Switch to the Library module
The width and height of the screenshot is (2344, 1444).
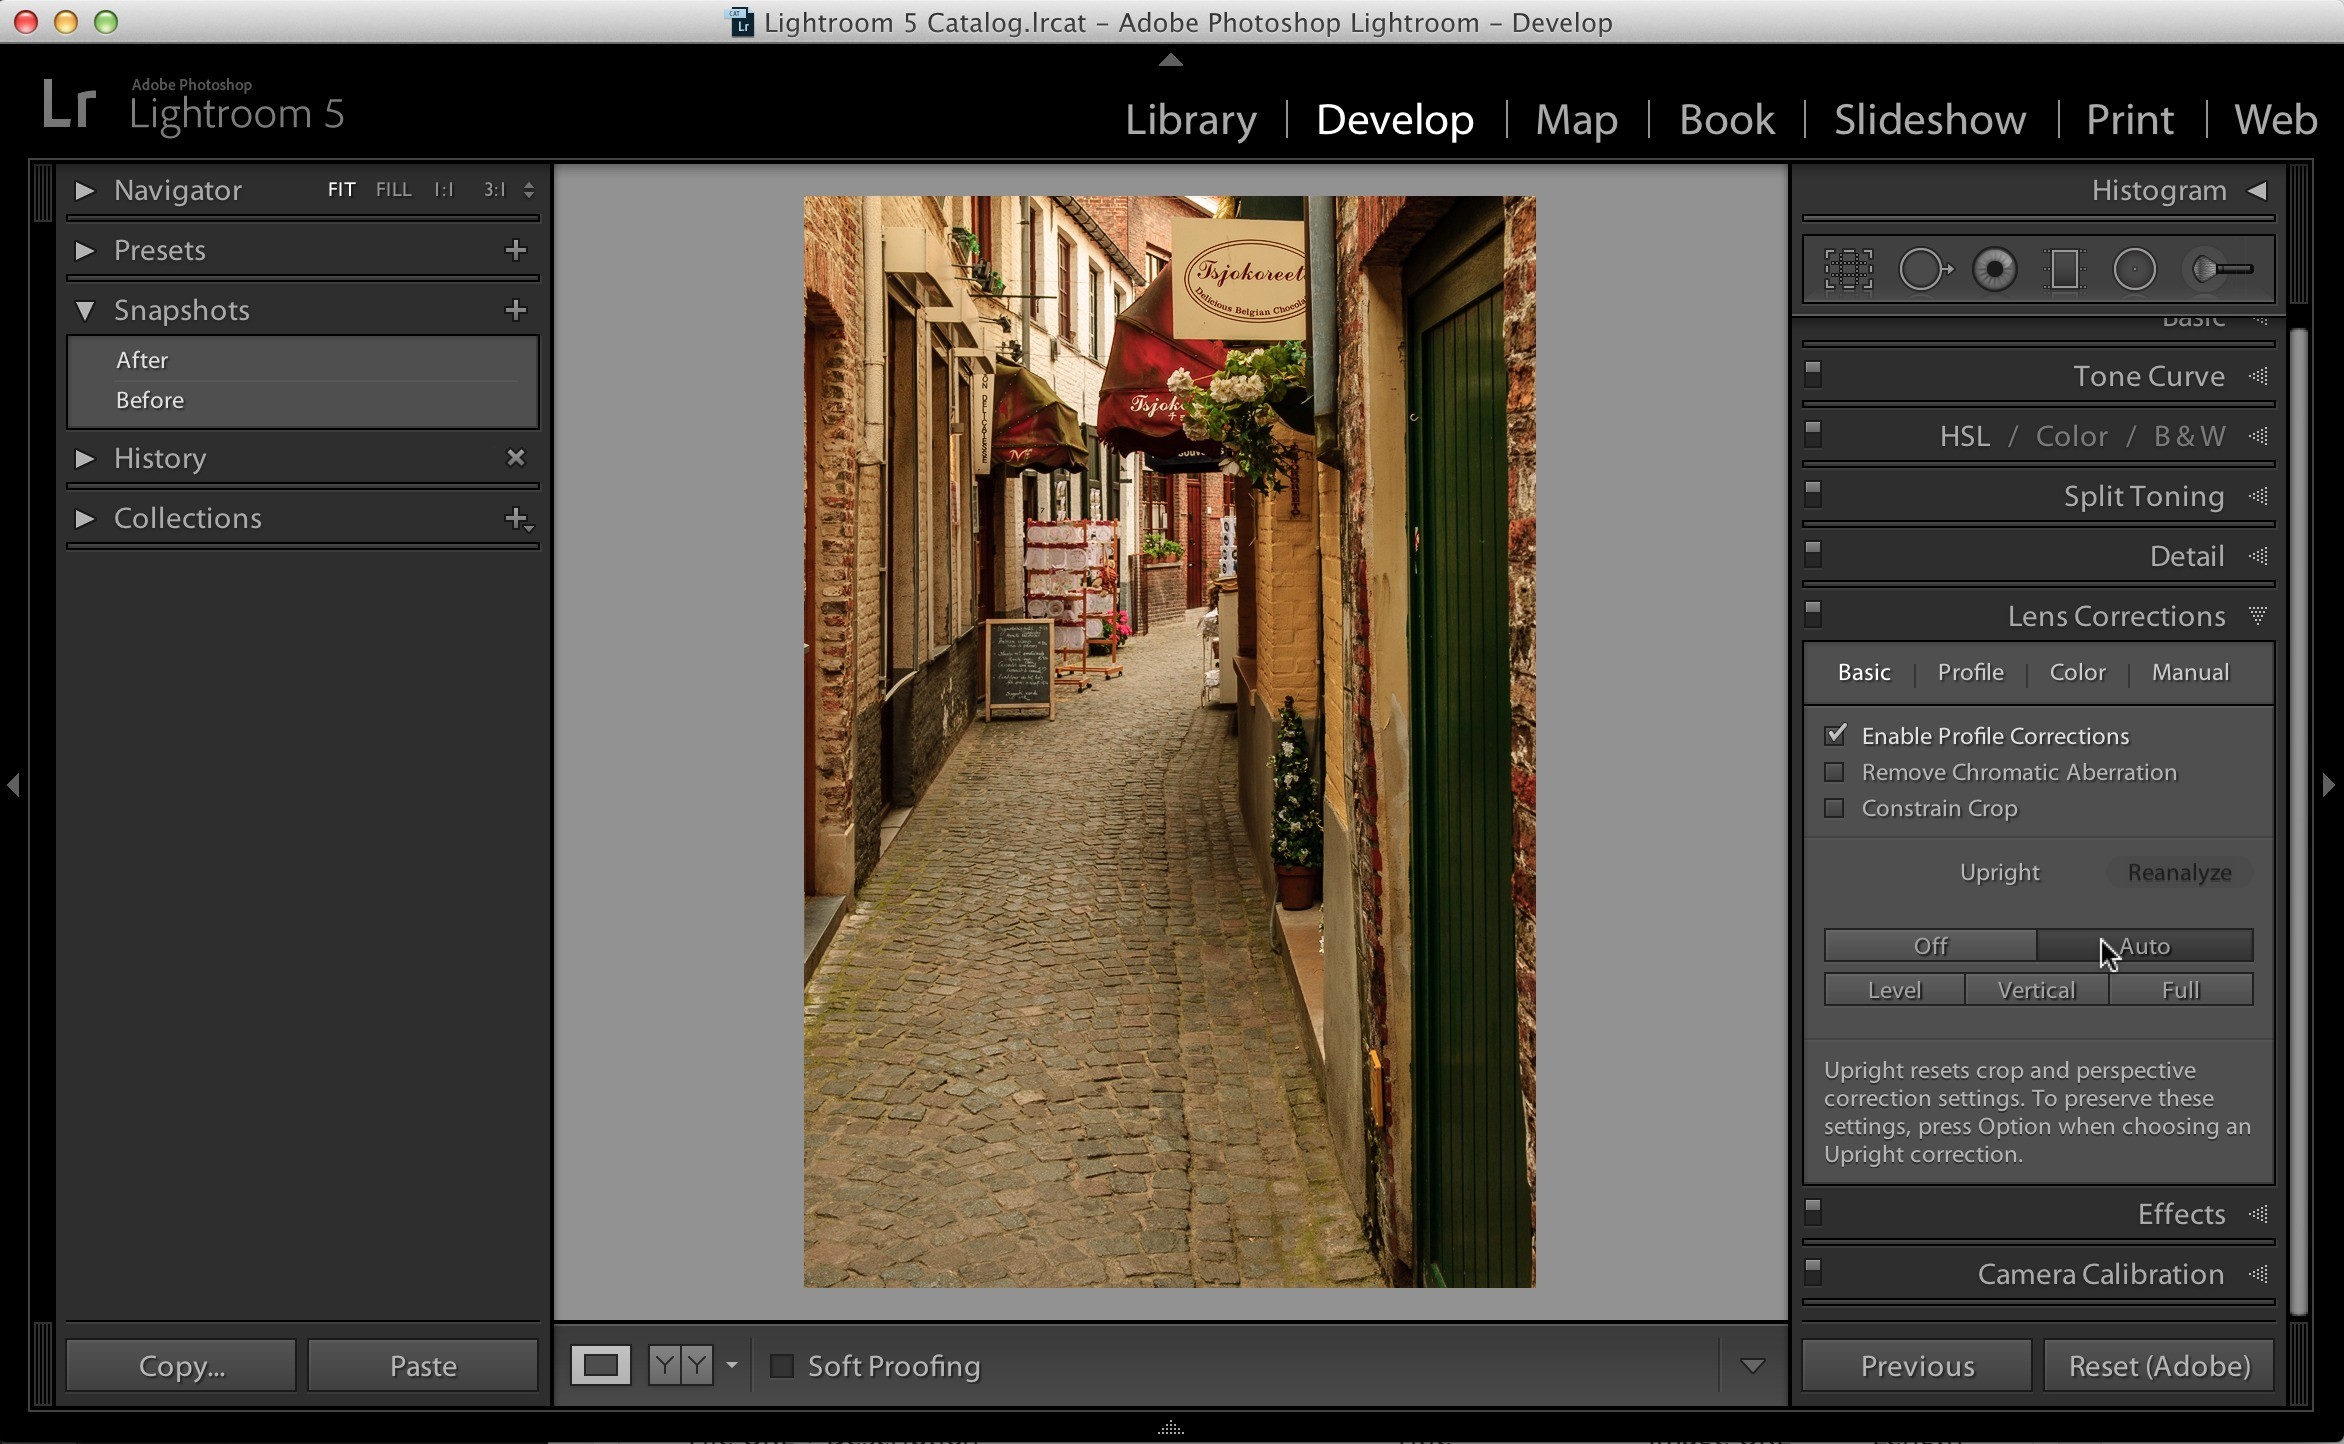pyautogui.click(x=1191, y=120)
